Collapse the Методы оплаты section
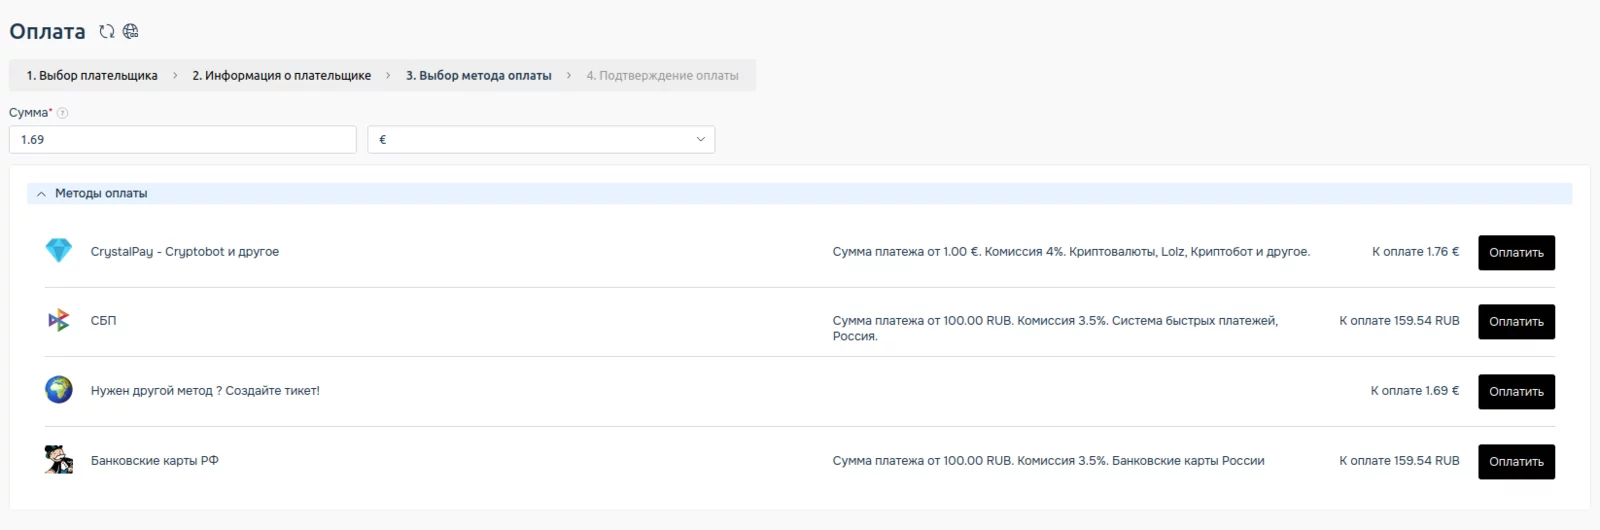The width and height of the screenshot is (1600, 530). click(x=41, y=194)
